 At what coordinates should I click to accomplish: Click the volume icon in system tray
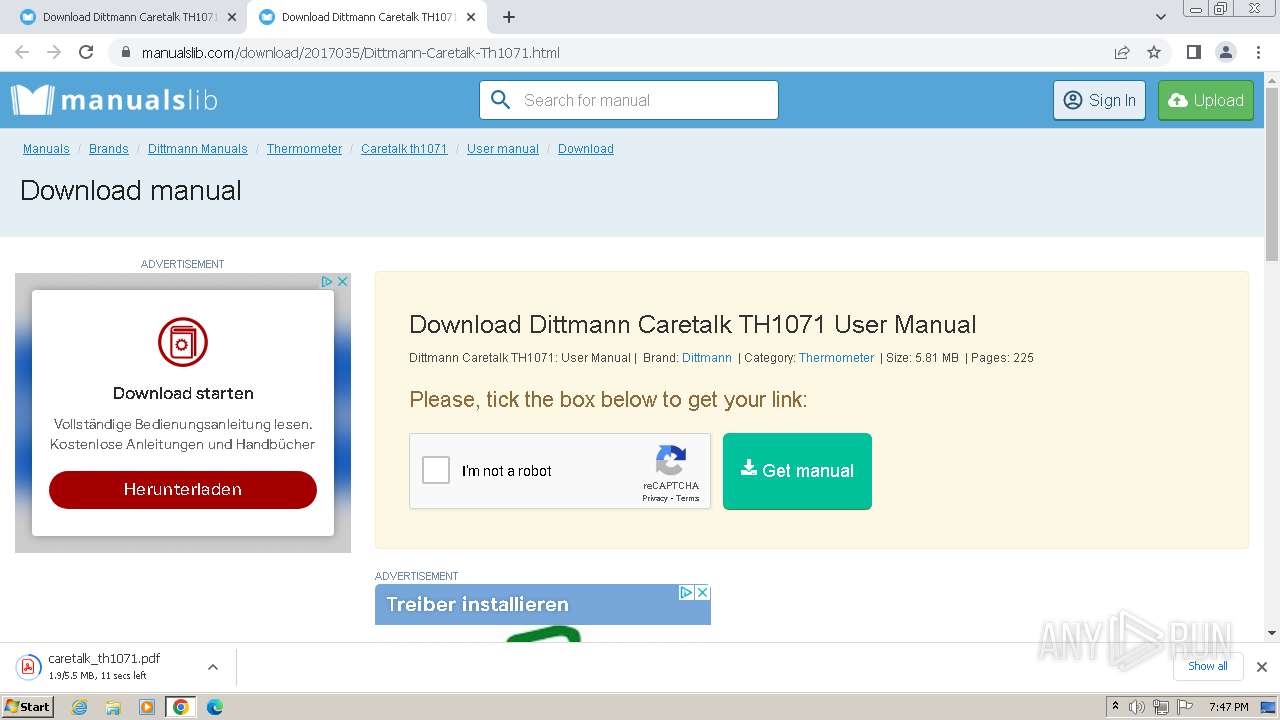point(1137,707)
